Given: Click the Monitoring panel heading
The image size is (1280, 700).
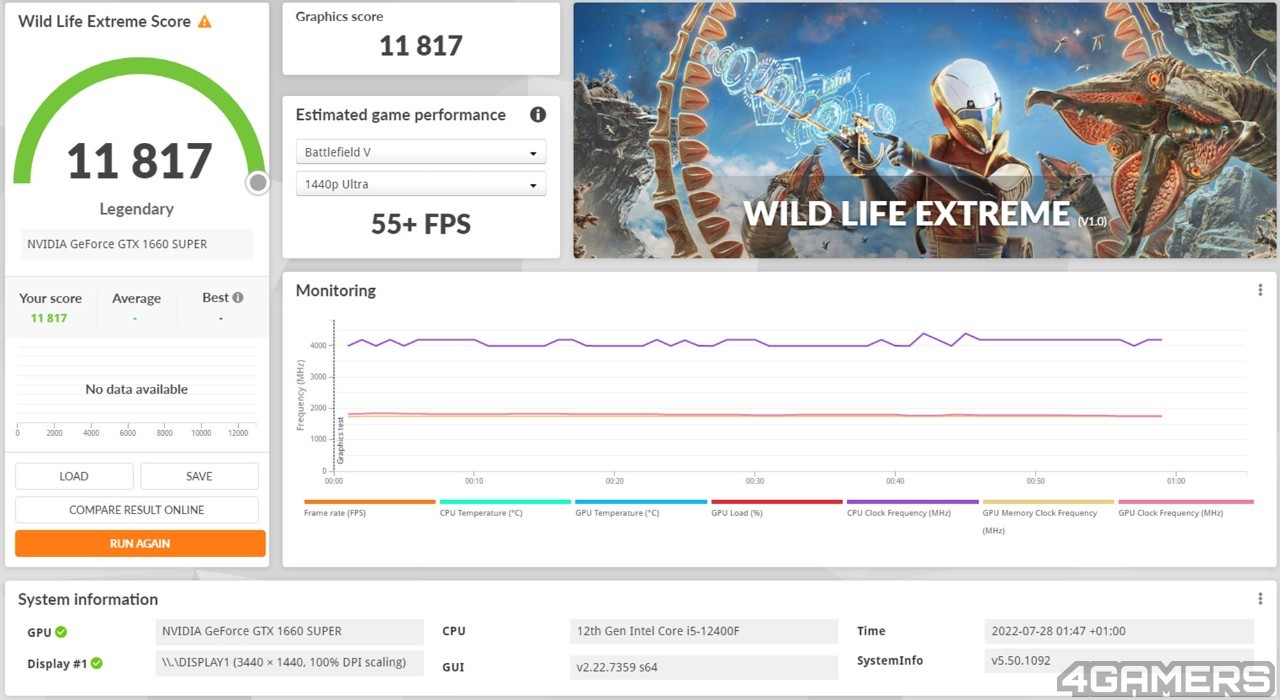Looking at the screenshot, I should (336, 290).
